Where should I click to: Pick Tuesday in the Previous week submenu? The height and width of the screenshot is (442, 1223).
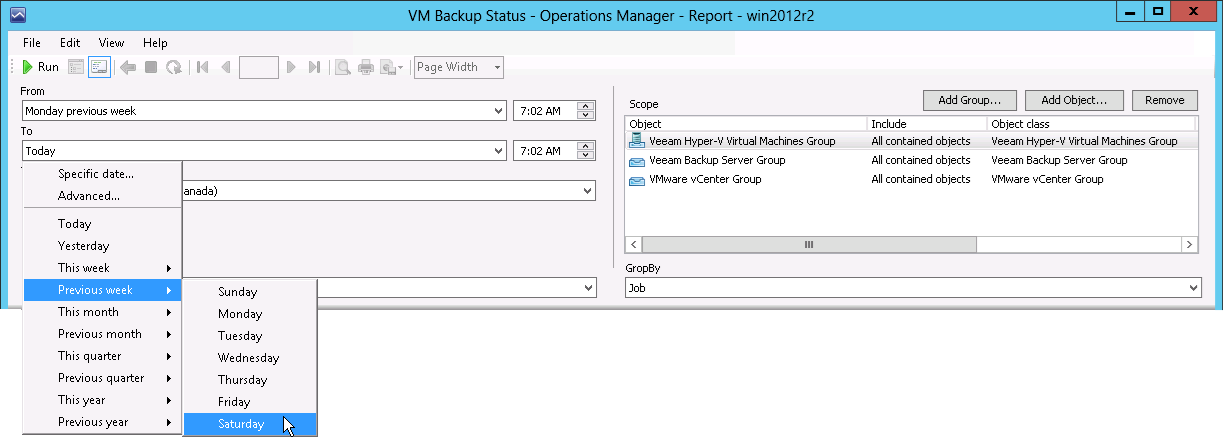pyautogui.click(x=250, y=336)
